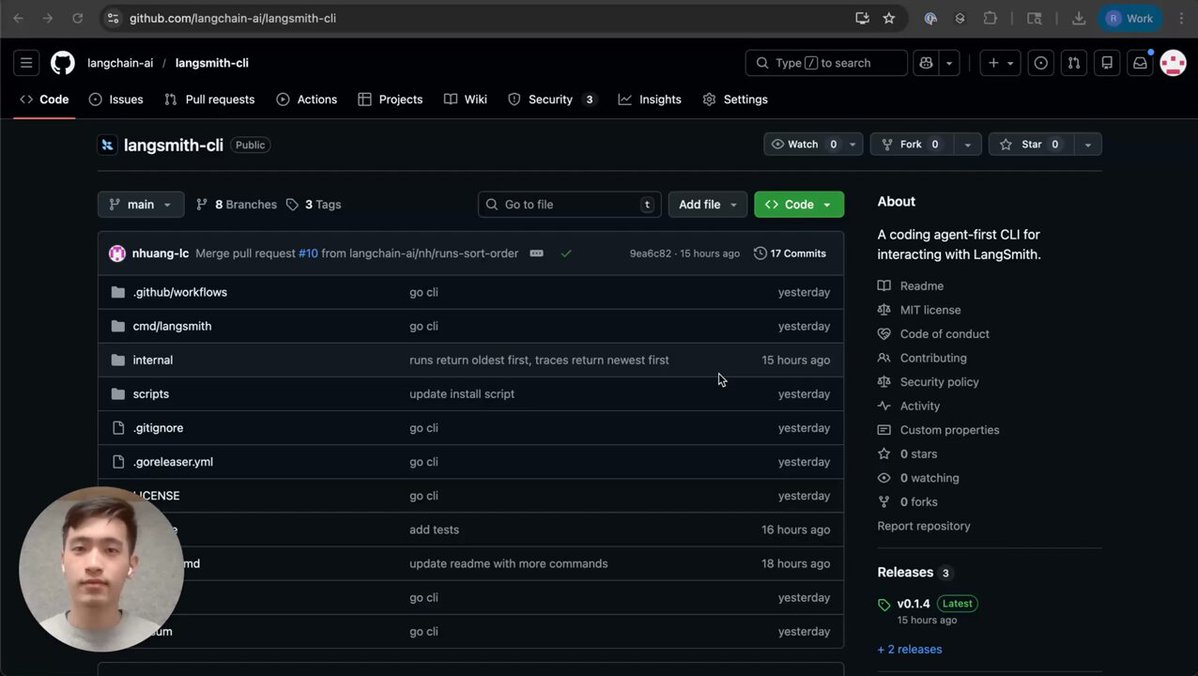Open the Copilot chat icon
This screenshot has width=1198, height=676.
pos(926,63)
